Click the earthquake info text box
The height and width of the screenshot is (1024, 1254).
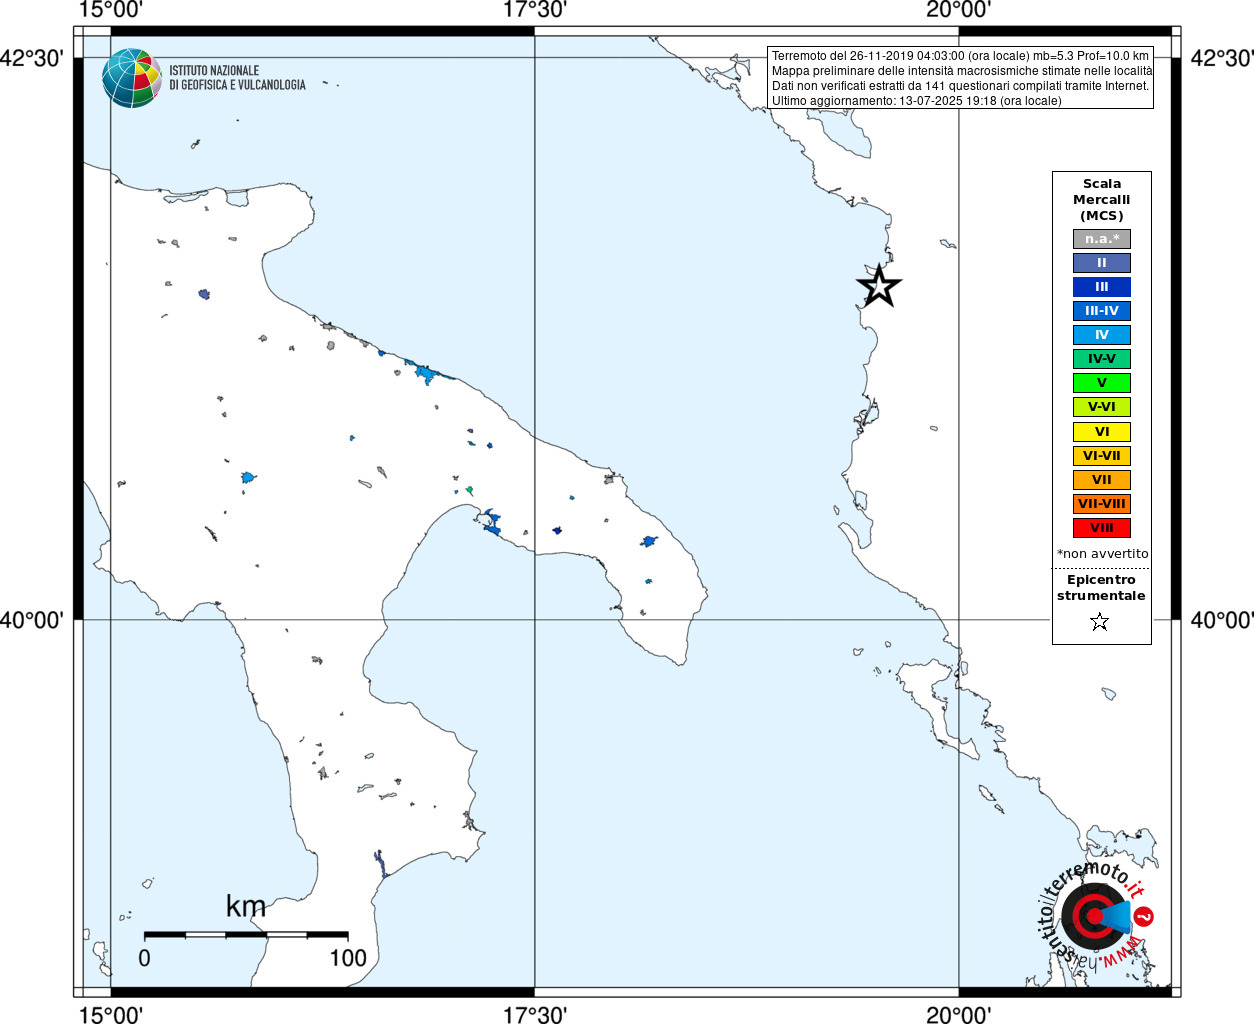pyautogui.click(x=961, y=78)
